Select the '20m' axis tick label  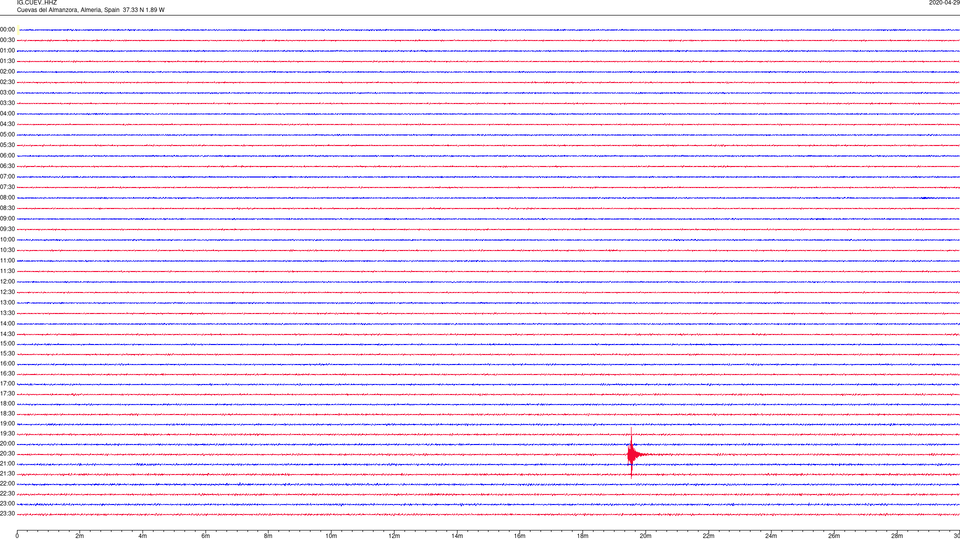tap(645, 536)
